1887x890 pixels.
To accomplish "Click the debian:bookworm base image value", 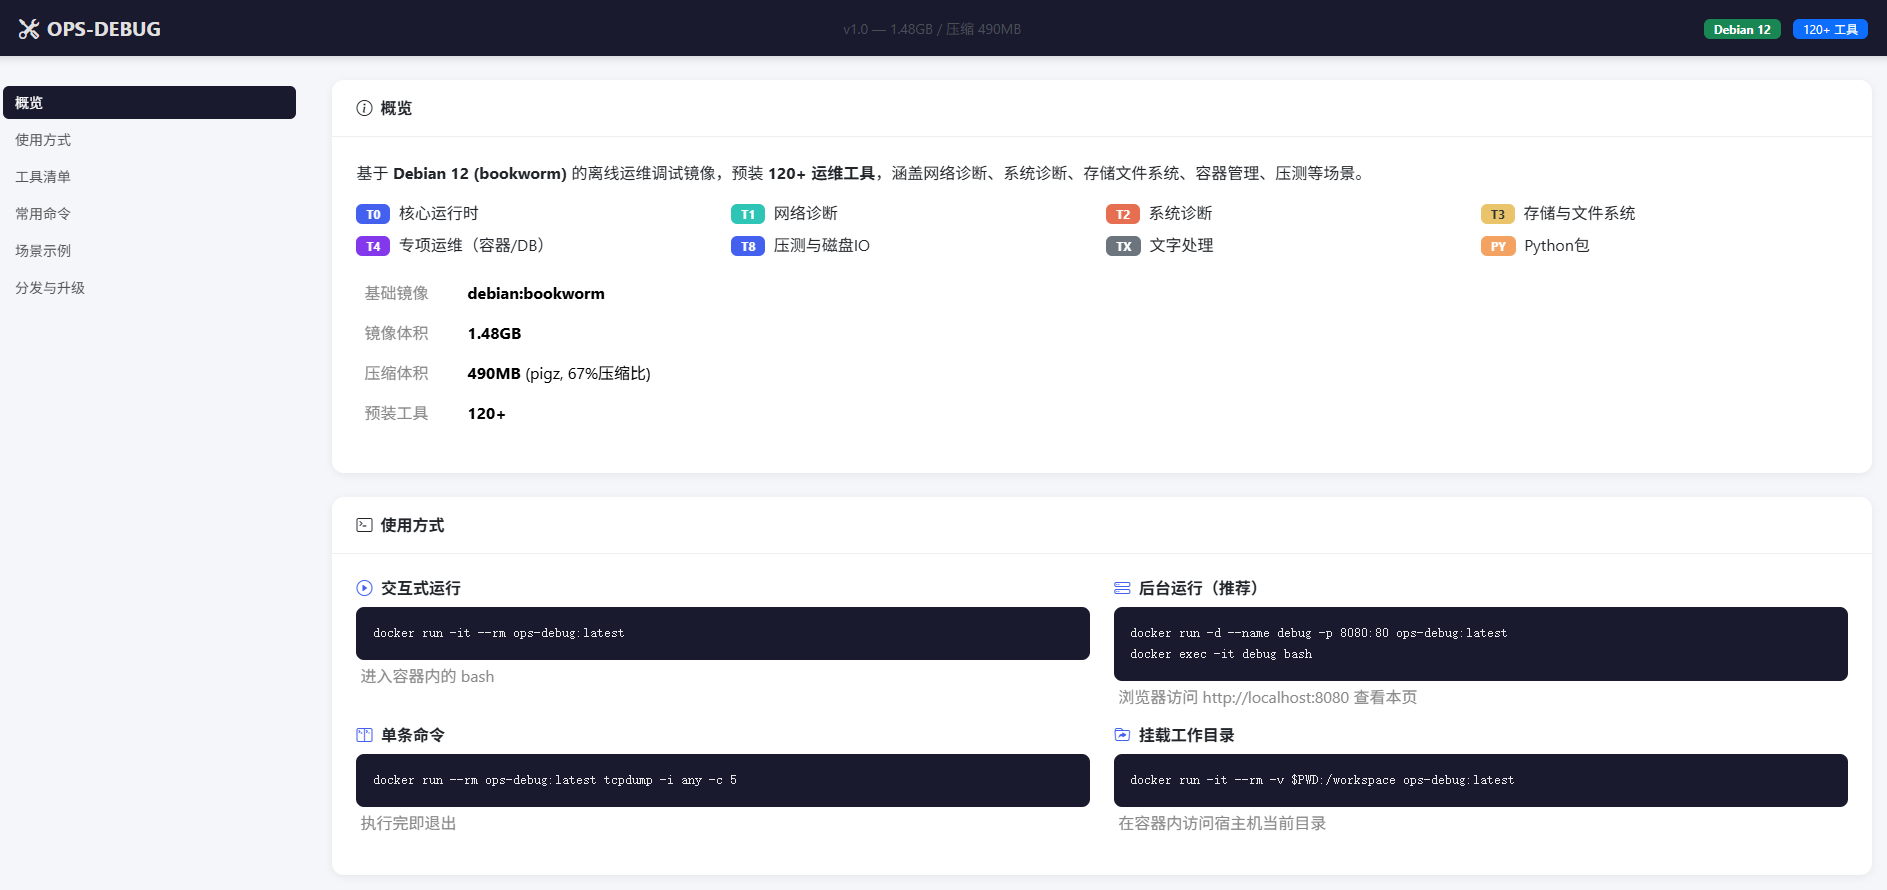I will pos(536,293).
